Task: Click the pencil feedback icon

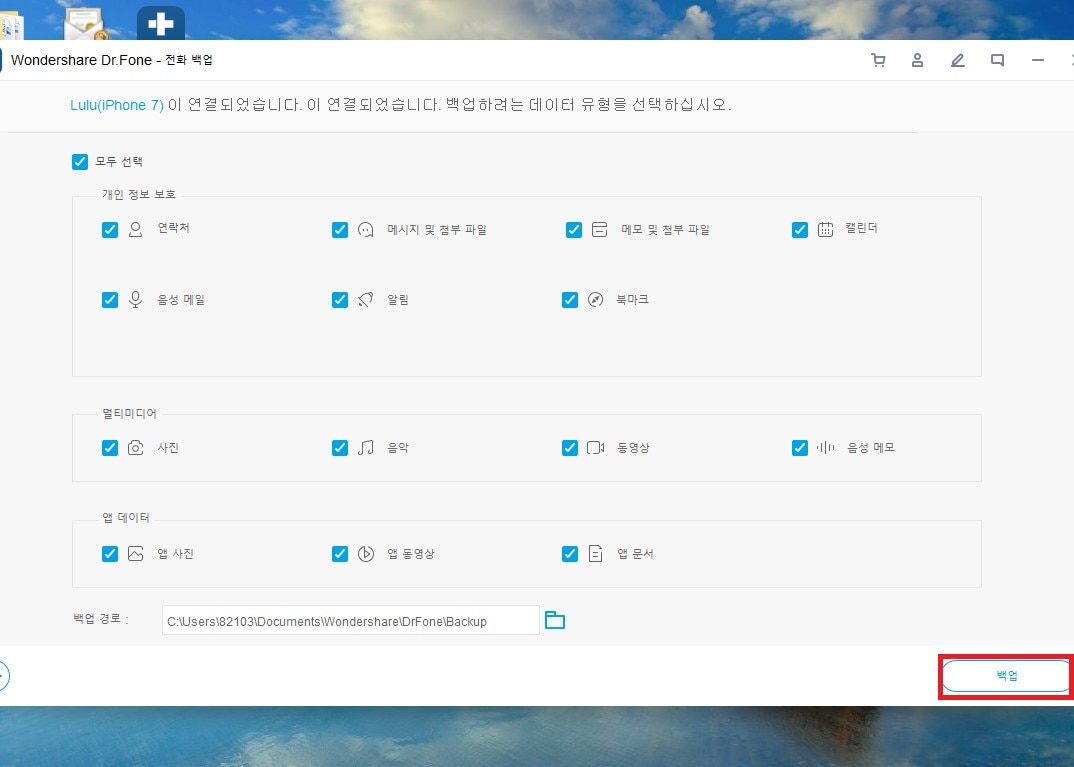Action: click(958, 60)
